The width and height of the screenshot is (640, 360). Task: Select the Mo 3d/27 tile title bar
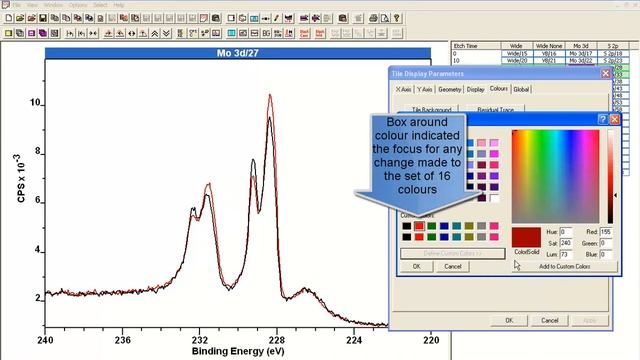(238, 53)
